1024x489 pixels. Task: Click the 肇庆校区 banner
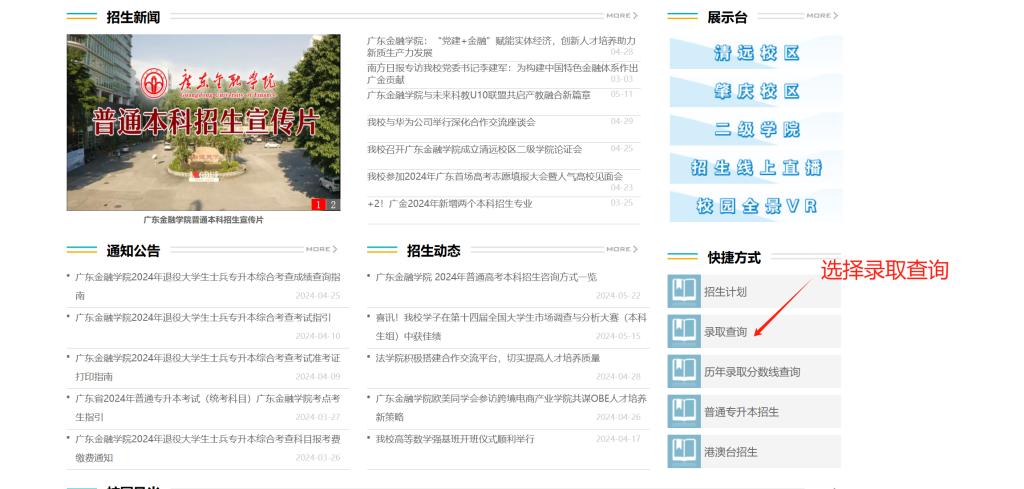pyautogui.click(x=756, y=91)
